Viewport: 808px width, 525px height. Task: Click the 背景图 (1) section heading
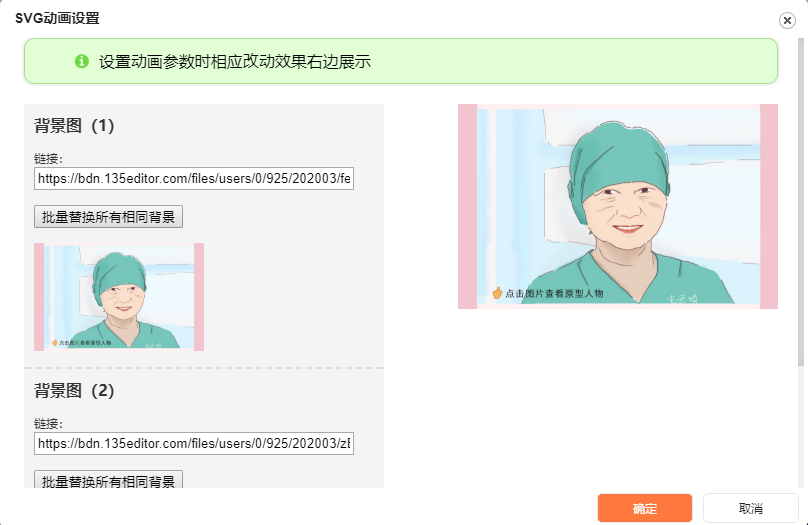click(x=74, y=126)
